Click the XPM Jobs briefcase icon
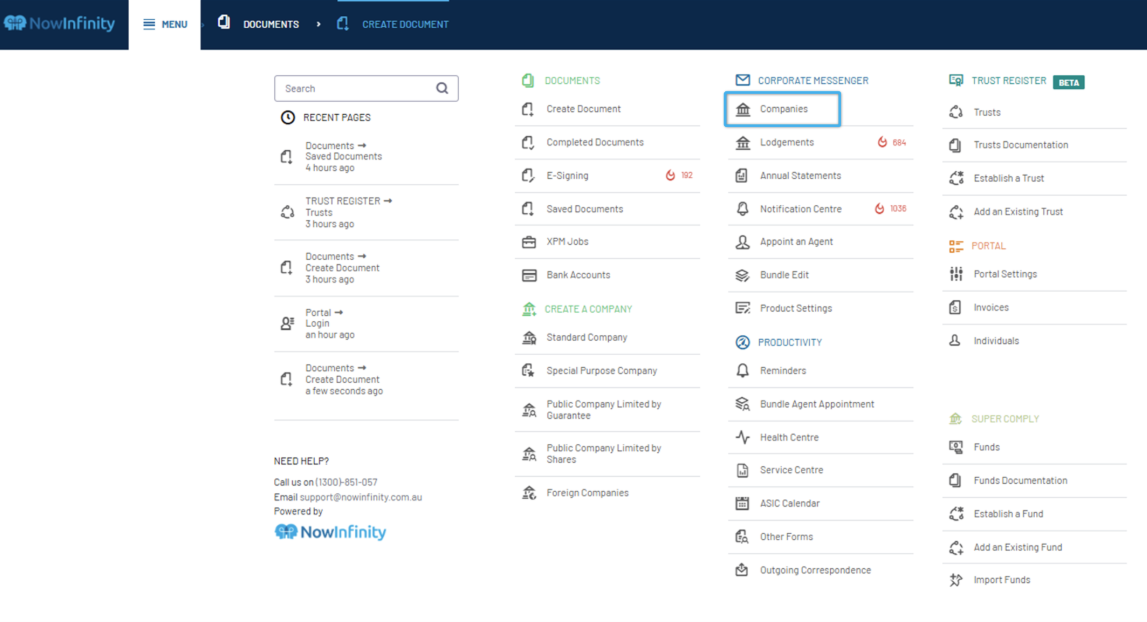 [x=529, y=242]
